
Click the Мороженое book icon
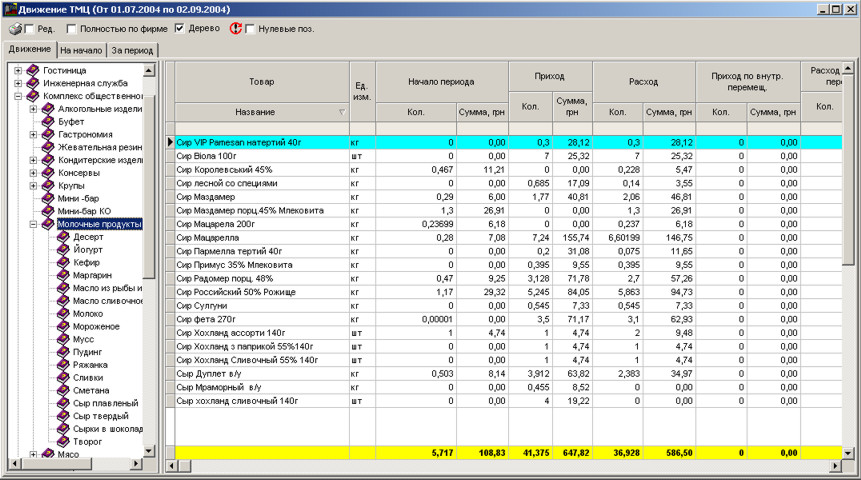(63, 326)
